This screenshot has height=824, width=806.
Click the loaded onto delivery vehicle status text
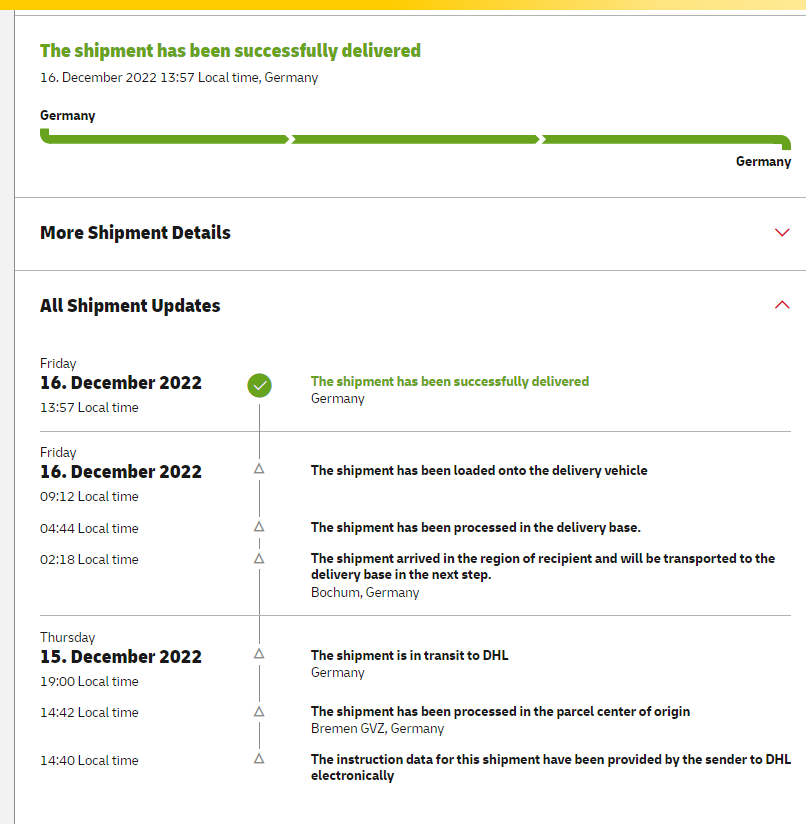(x=478, y=470)
